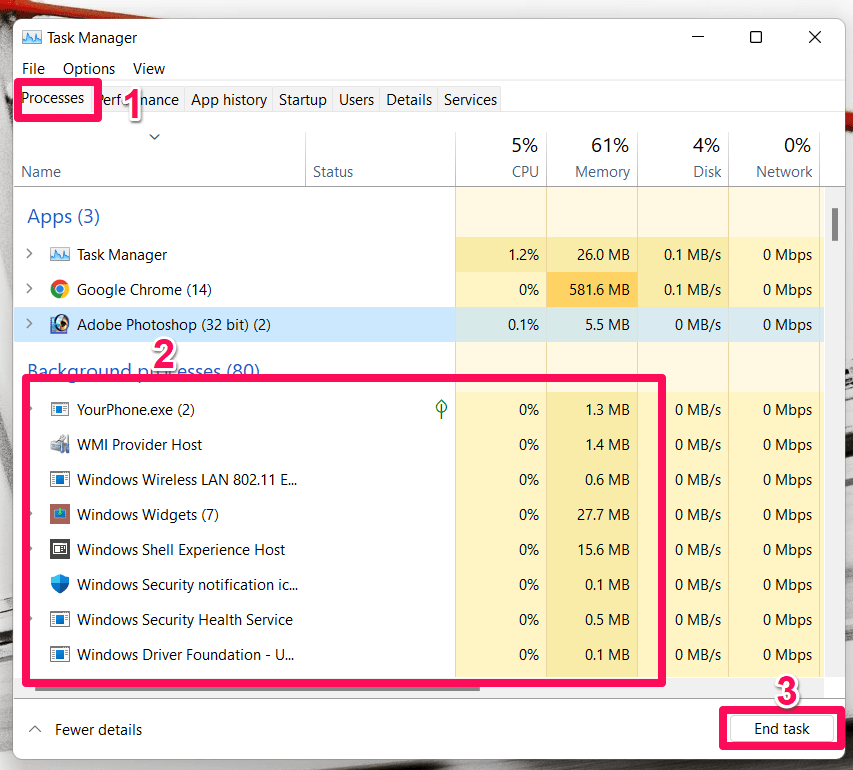The width and height of the screenshot is (853, 770).
Task: Expand the Google Chrome process group
Action: click(x=30, y=290)
